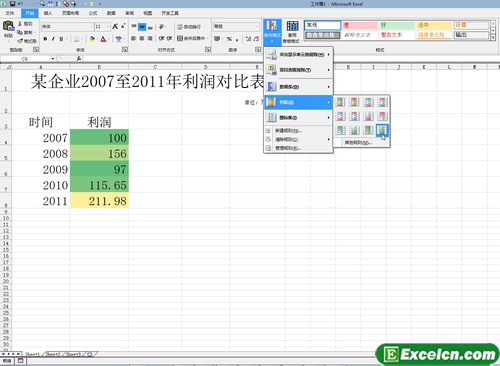Image resolution: width=500 pixels, height=366 pixels.
Task: Click the increase indent icon
Action: (169, 38)
